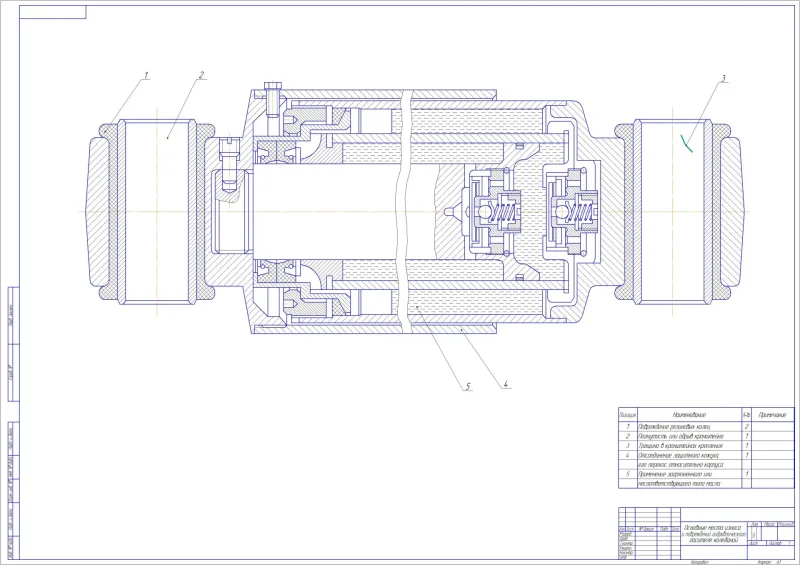Click leader callout number 4 below the housing
The height and width of the screenshot is (565, 800).
pyautogui.click(x=506, y=384)
